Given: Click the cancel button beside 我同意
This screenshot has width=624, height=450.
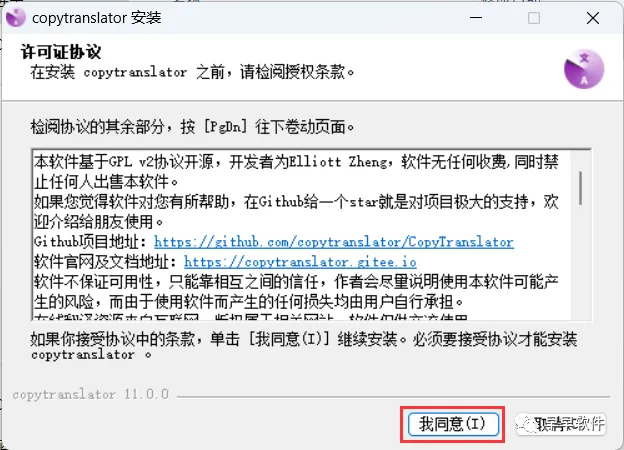Looking at the screenshot, I should (561, 424).
